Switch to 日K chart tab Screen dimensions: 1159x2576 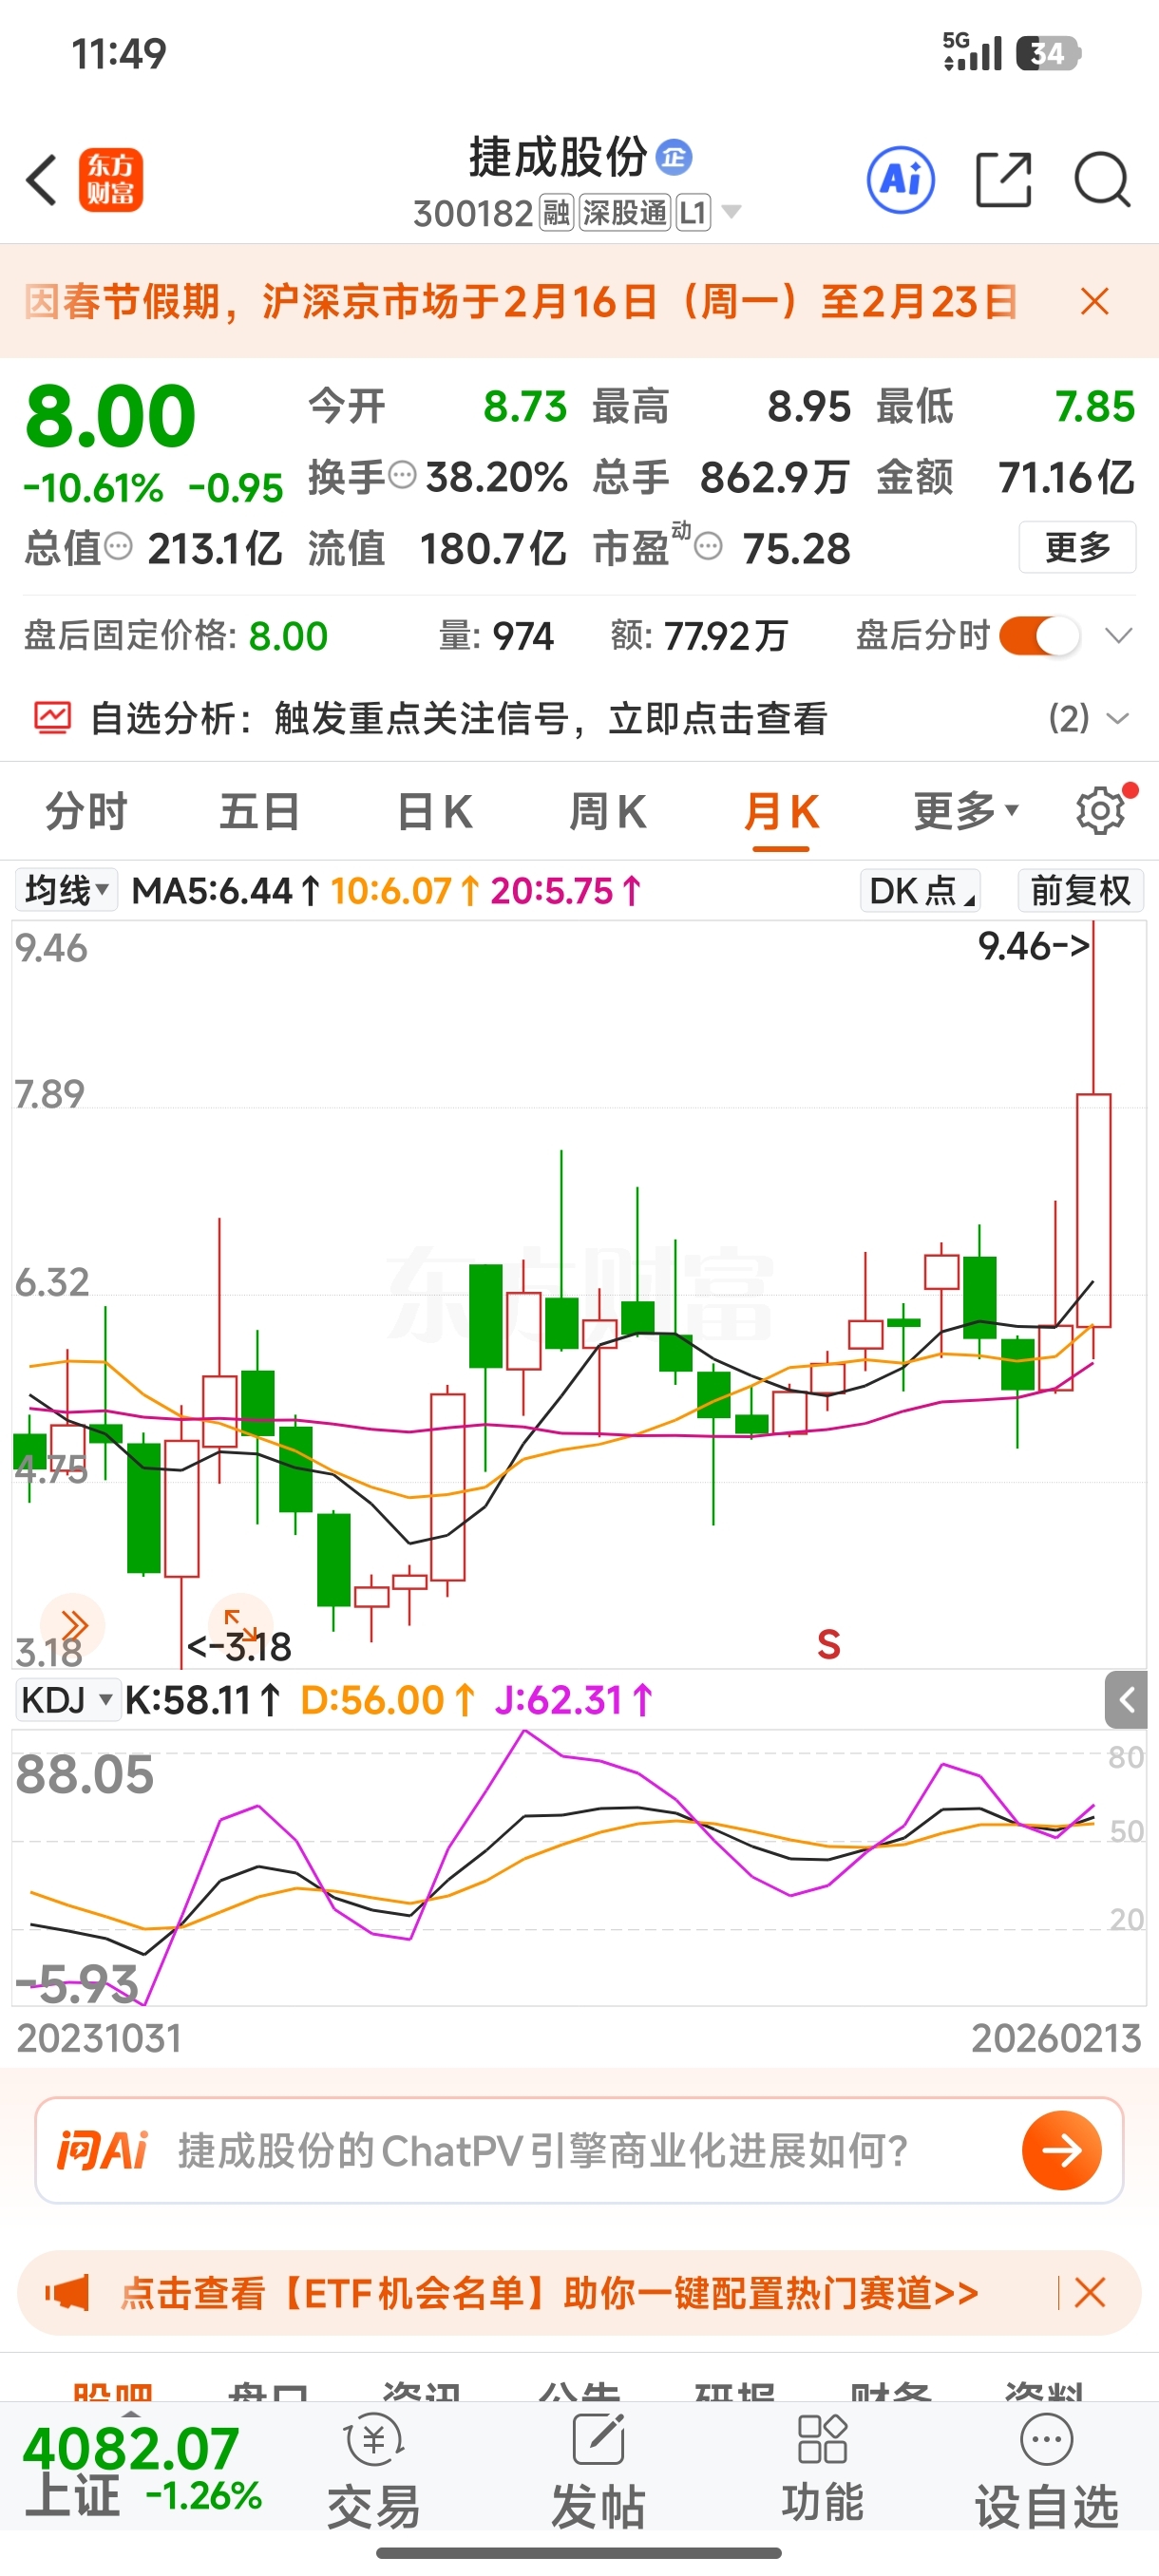(x=434, y=811)
